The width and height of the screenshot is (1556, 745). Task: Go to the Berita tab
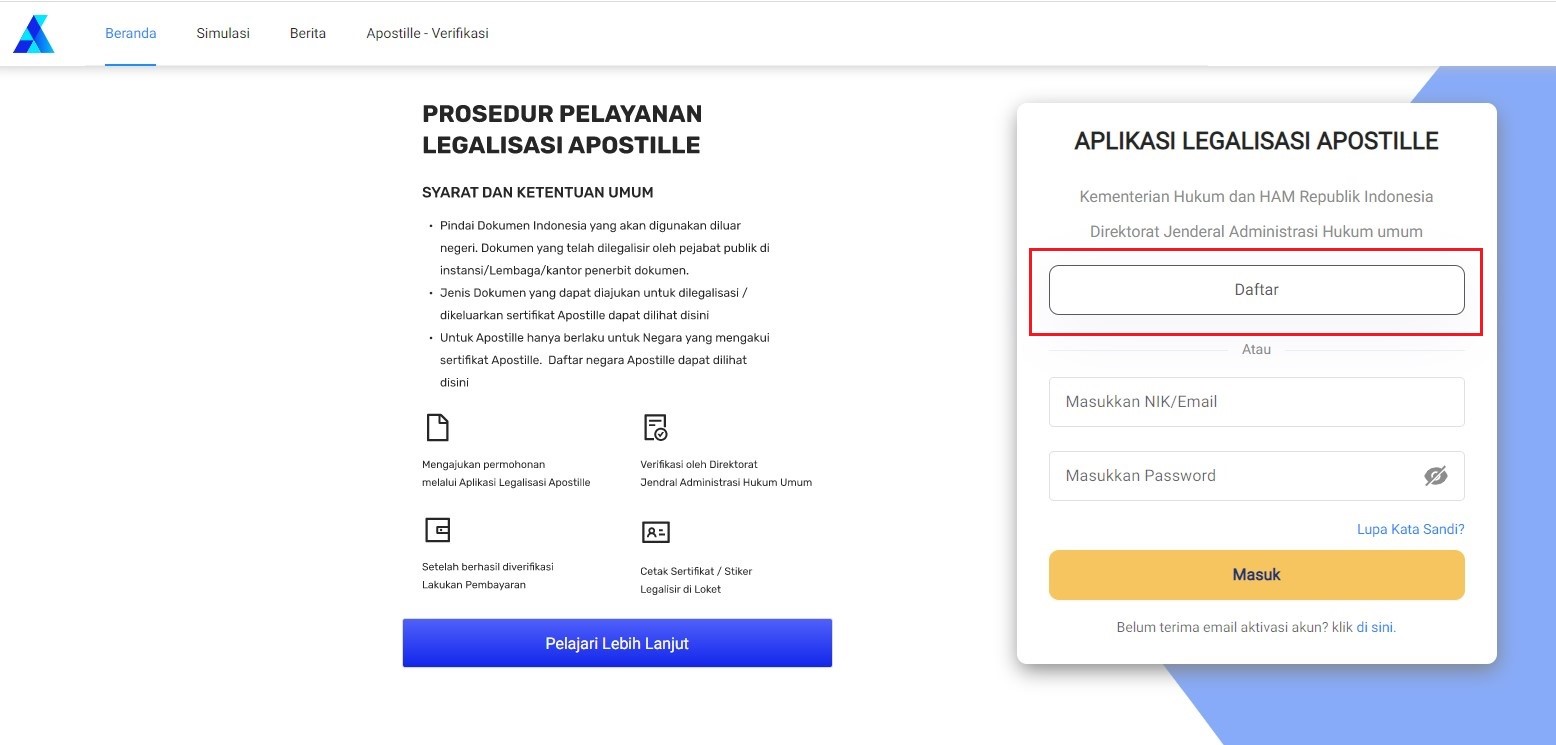(308, 33)
